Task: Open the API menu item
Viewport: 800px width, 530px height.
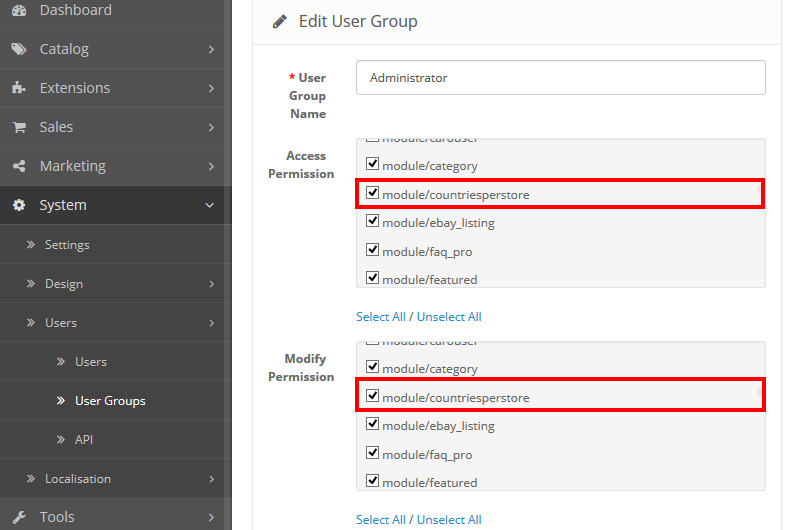Action: 85,440
